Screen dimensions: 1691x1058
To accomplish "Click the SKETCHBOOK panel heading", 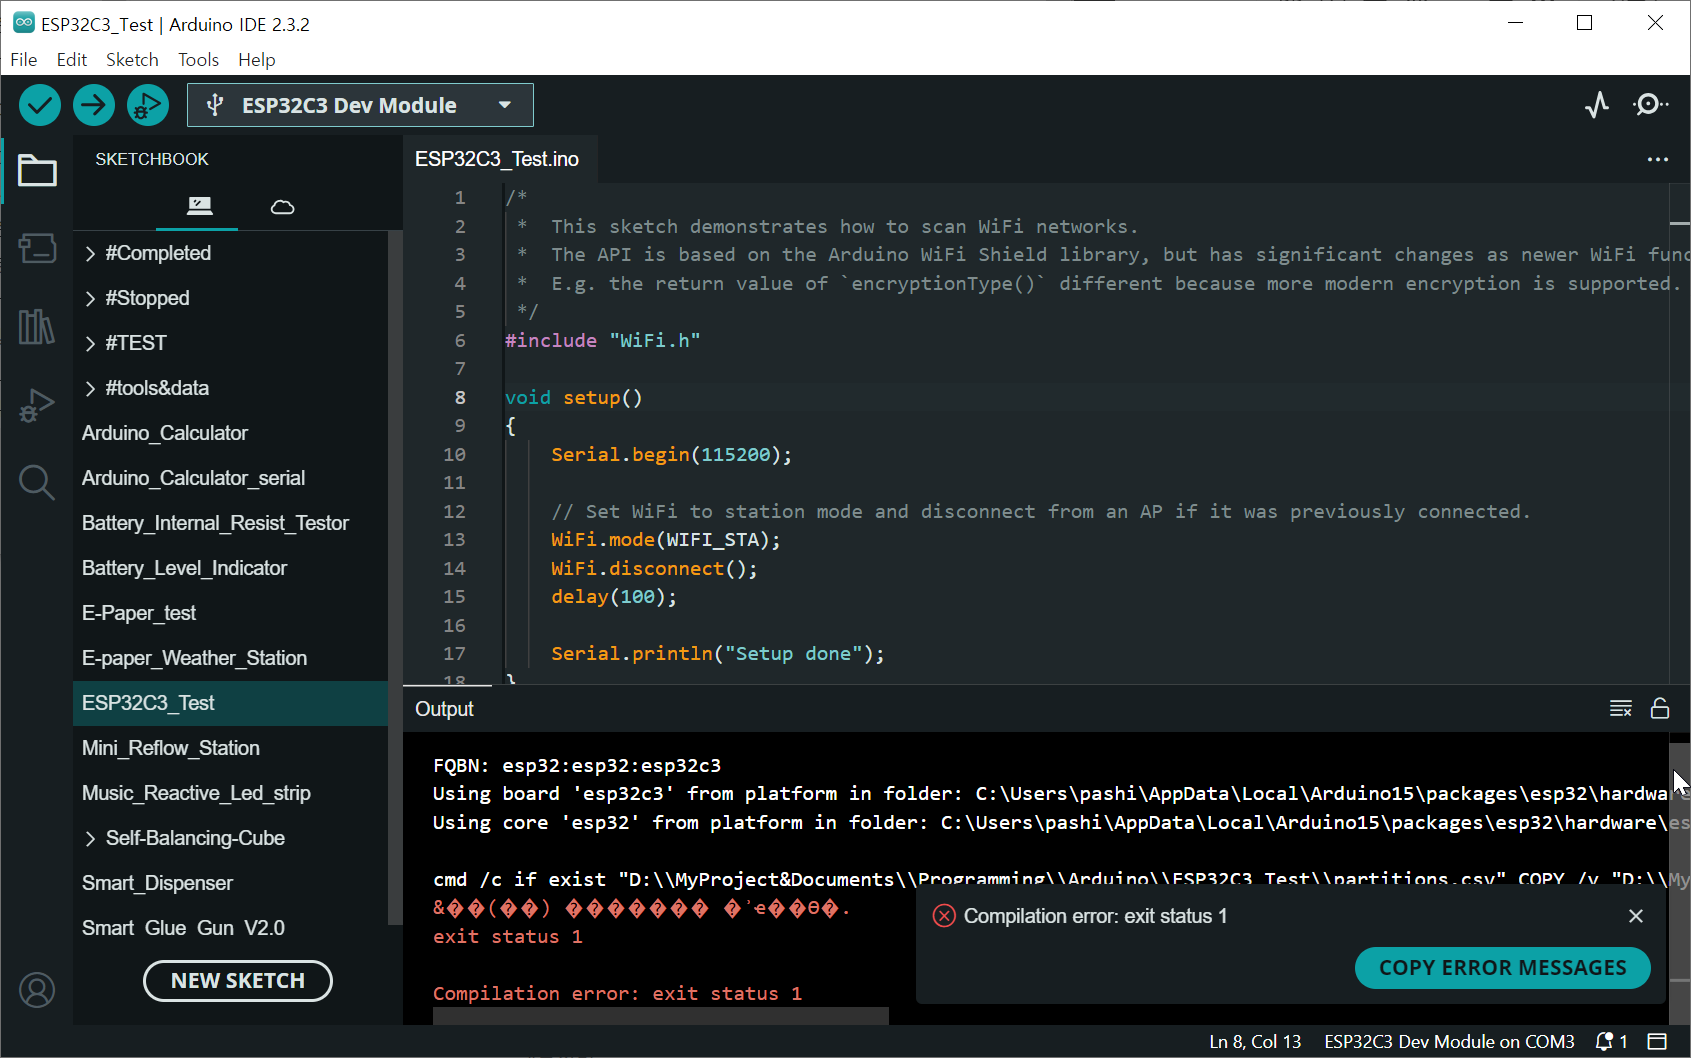I will pos(152,159).
